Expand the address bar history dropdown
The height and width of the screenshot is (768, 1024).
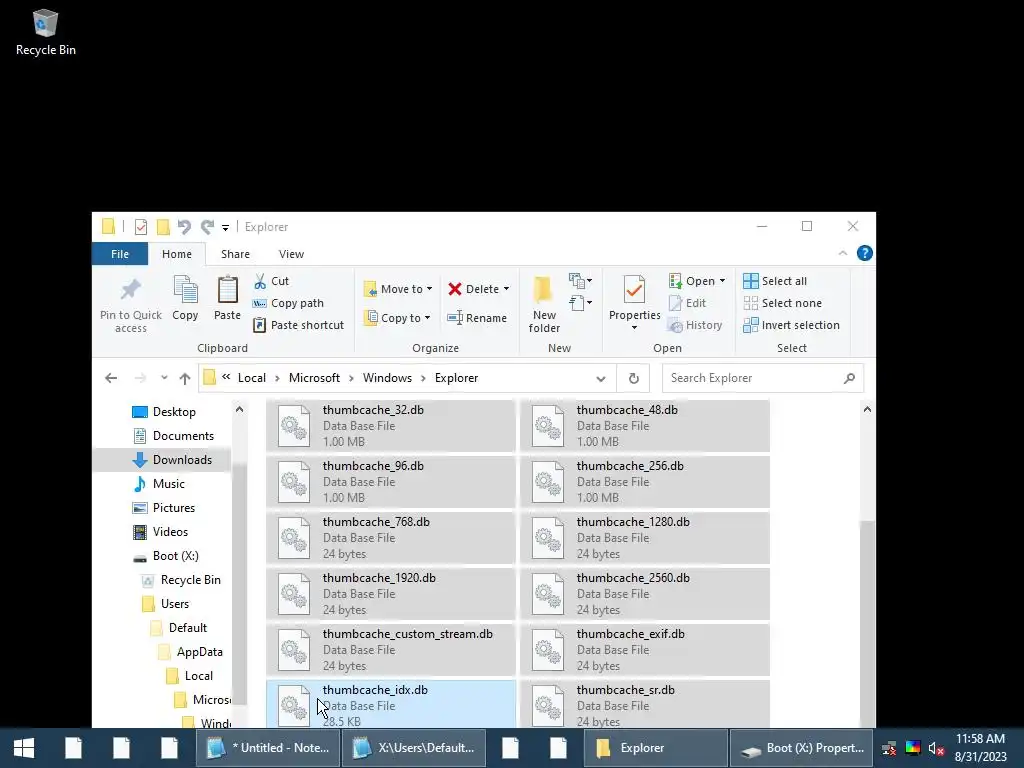coord(601,378)
